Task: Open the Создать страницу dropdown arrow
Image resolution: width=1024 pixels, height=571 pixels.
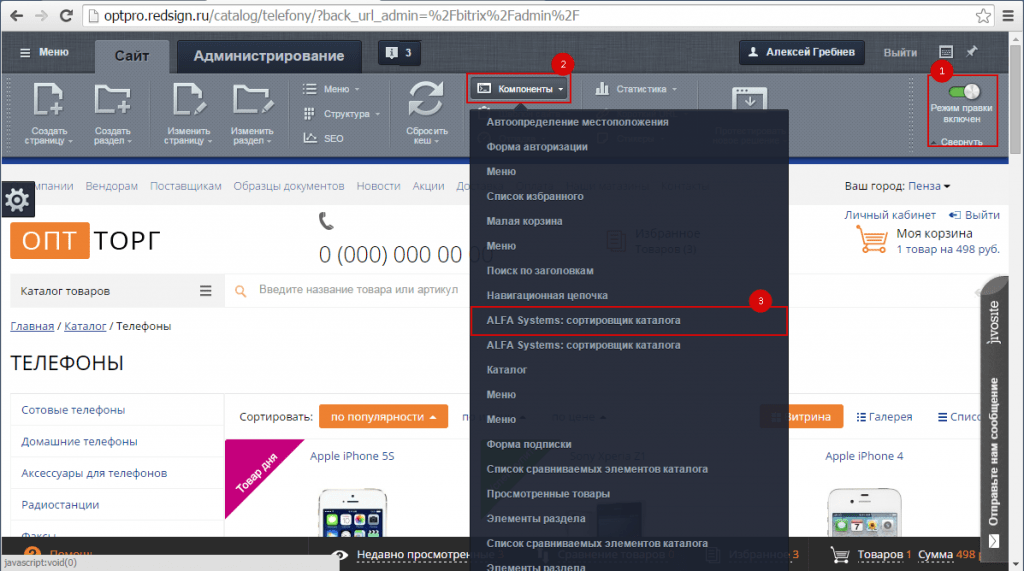Action: coord(71,142)
